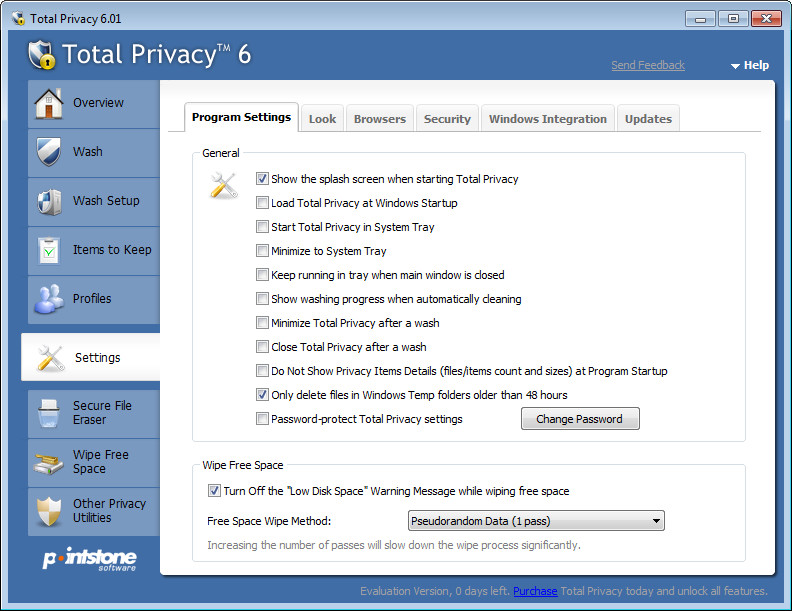Click the Secure File Eraser shredder icon
The image size is (792, 611).
[48, 413]
